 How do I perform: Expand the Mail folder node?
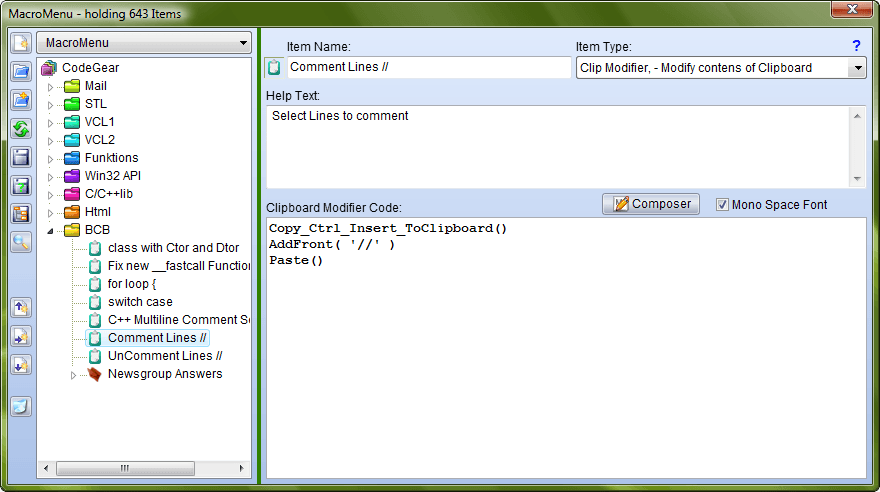pyautogui.click(x=51, y=87)
